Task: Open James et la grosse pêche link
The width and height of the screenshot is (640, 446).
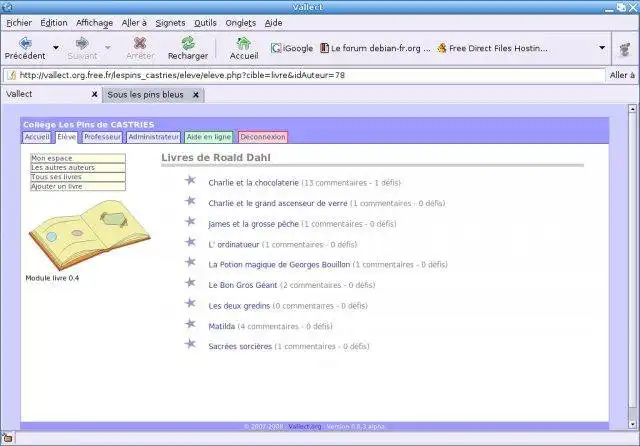Action: coord(253,224)
